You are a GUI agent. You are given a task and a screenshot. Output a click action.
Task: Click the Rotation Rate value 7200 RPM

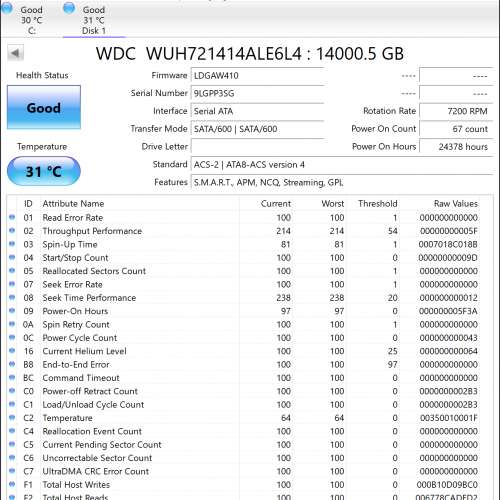click(x=456, y=111)
